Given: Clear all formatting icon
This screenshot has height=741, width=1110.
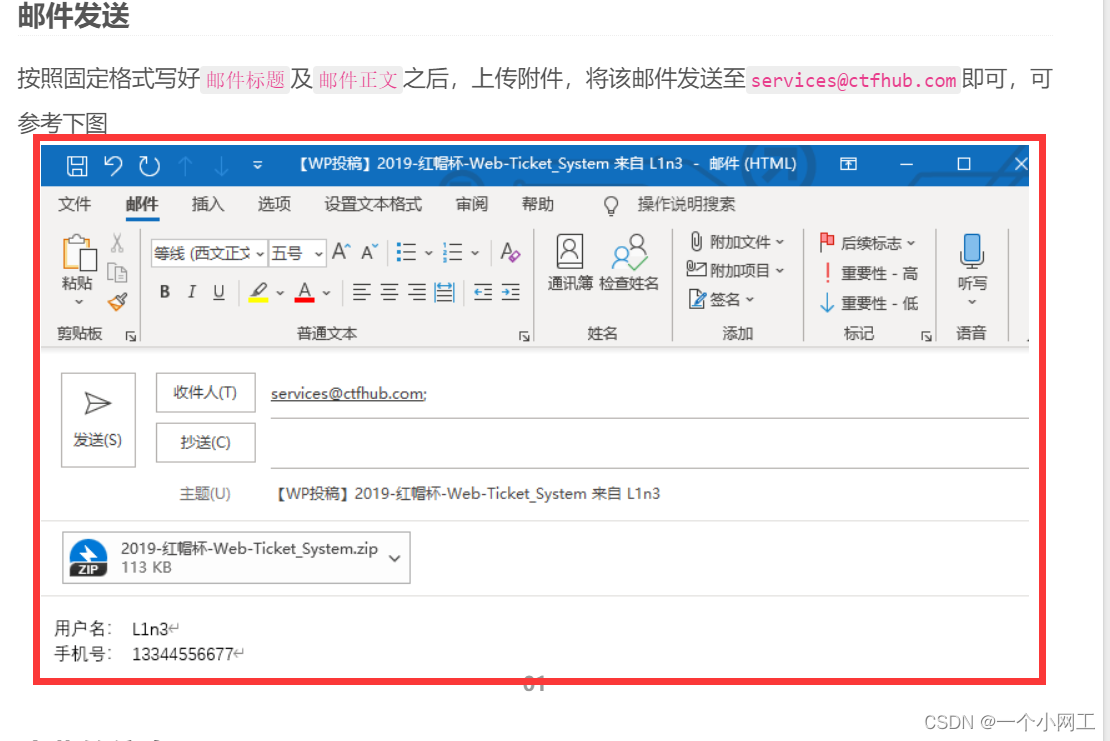Looking at the screenshot, I should 510,252.
